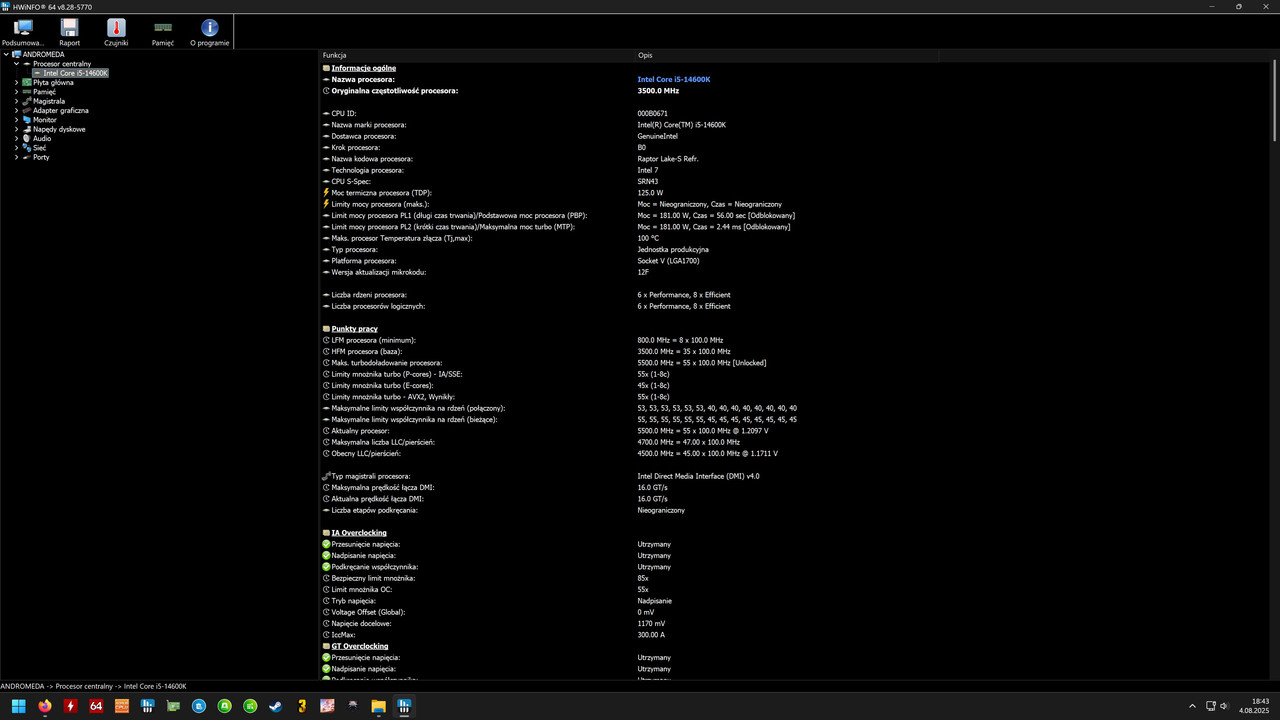Open the golden number 3 game icon
Image resolution: width=1280 pixels, height=720 pixels.
tap(301, 706)
